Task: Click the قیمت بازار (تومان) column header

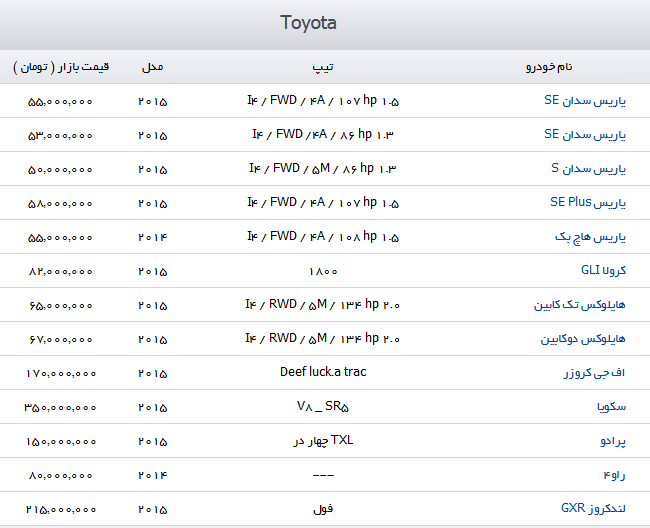Action: (61, 67)
